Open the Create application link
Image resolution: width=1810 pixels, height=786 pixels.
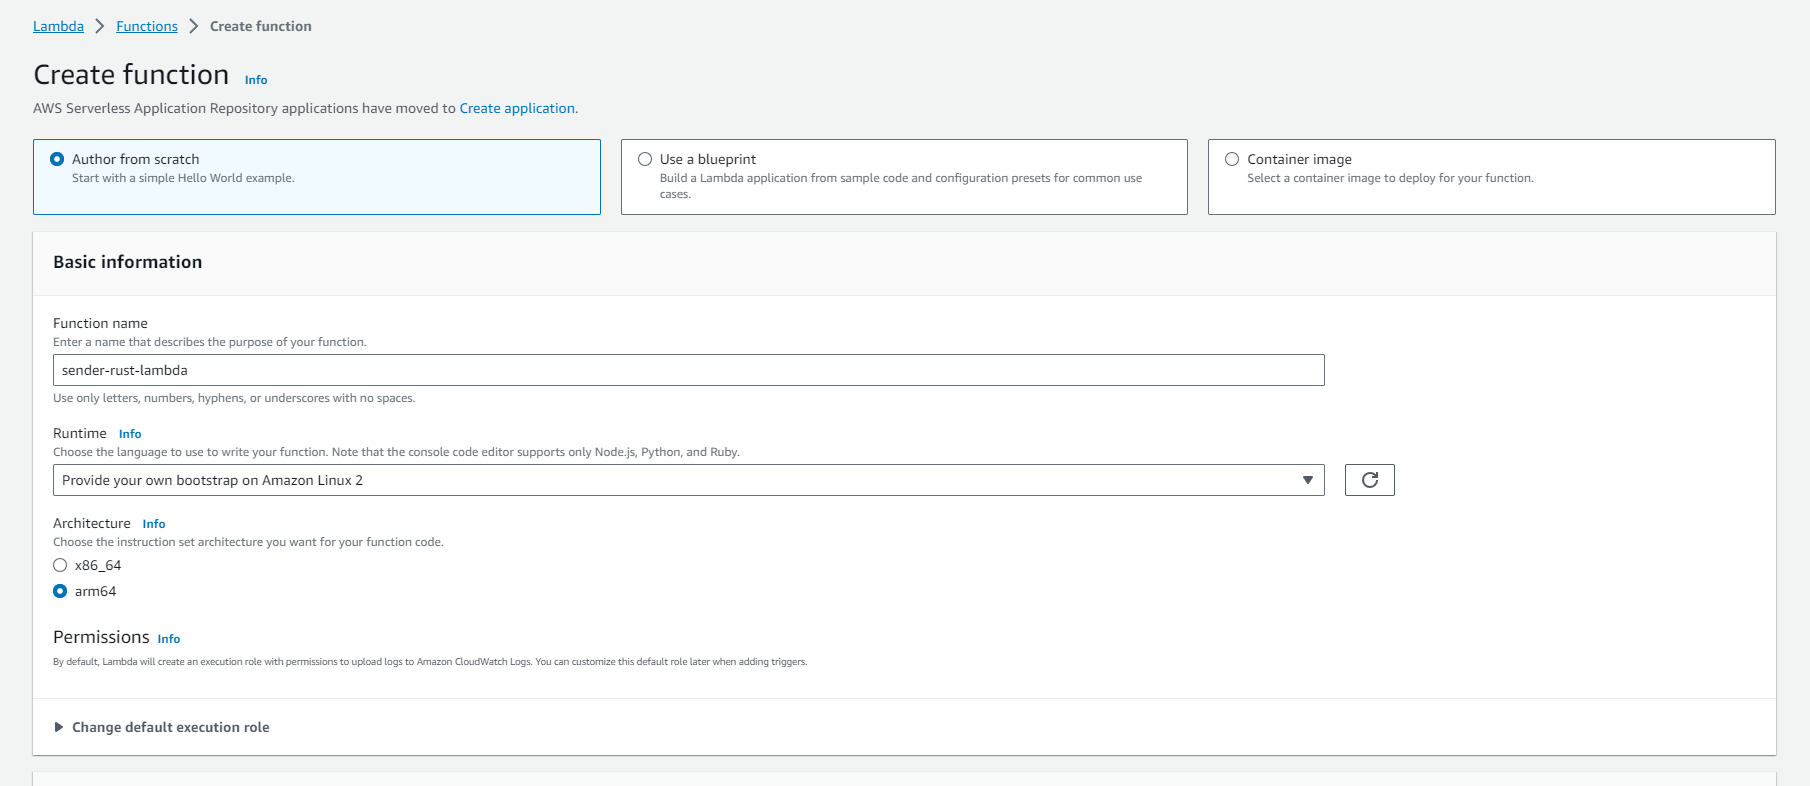pyautogui.click(x=517, y=108)
